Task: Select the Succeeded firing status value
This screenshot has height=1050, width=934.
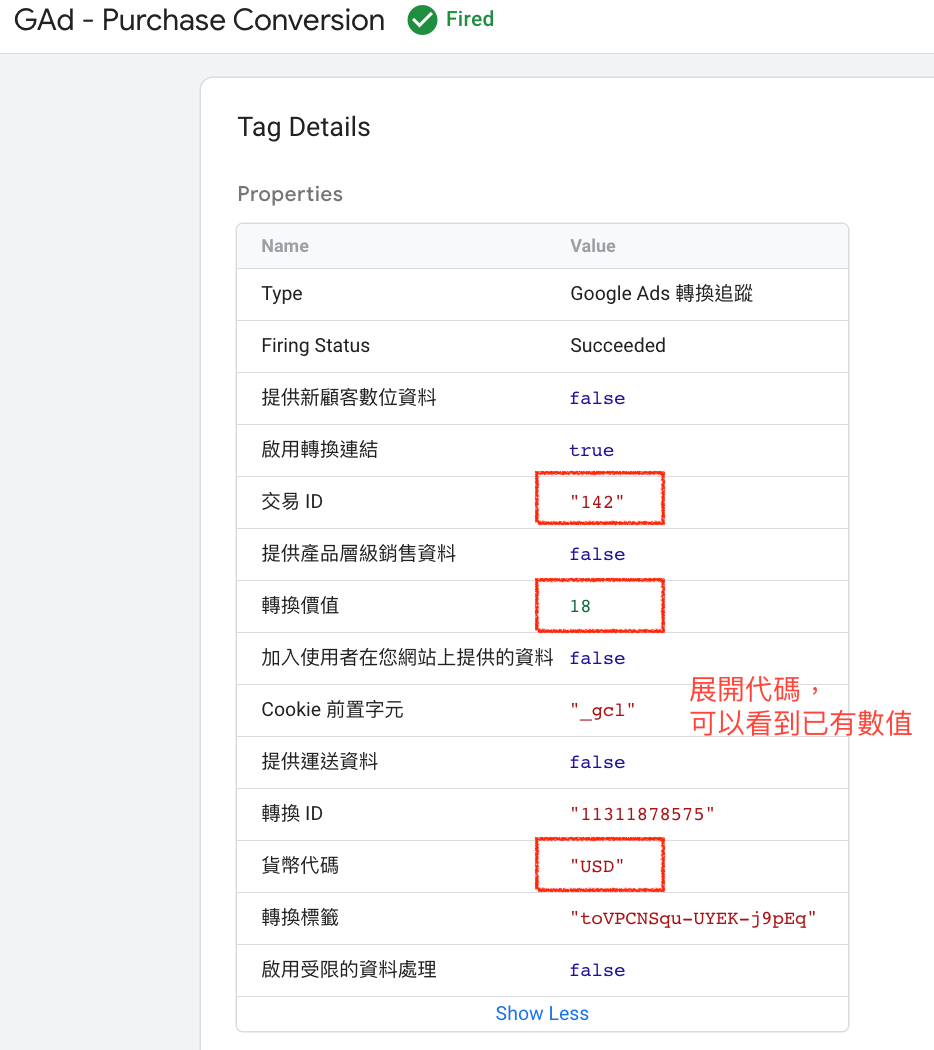Action: (617, 346)
